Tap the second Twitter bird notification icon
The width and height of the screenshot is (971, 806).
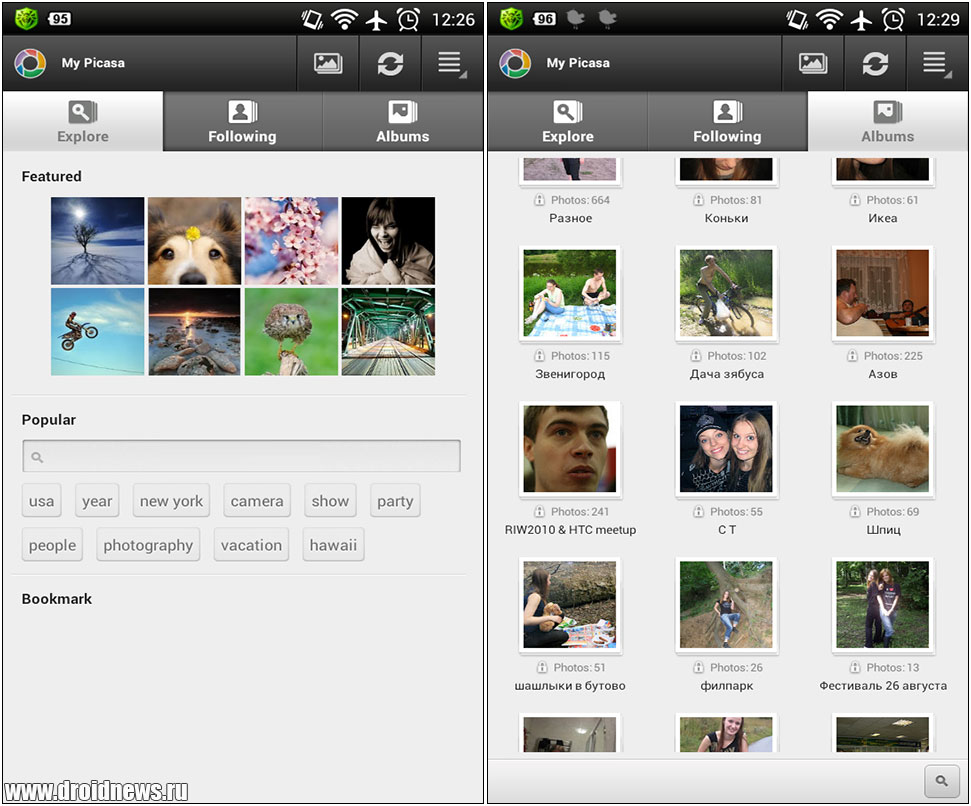click(607, 19)
